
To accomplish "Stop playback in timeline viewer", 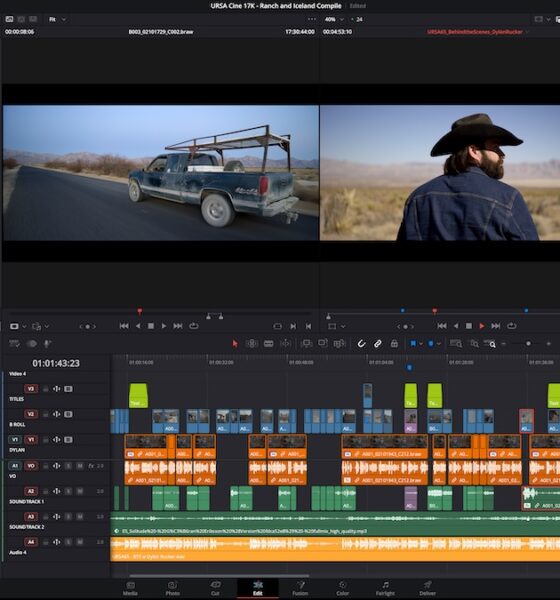I will 469,326.
